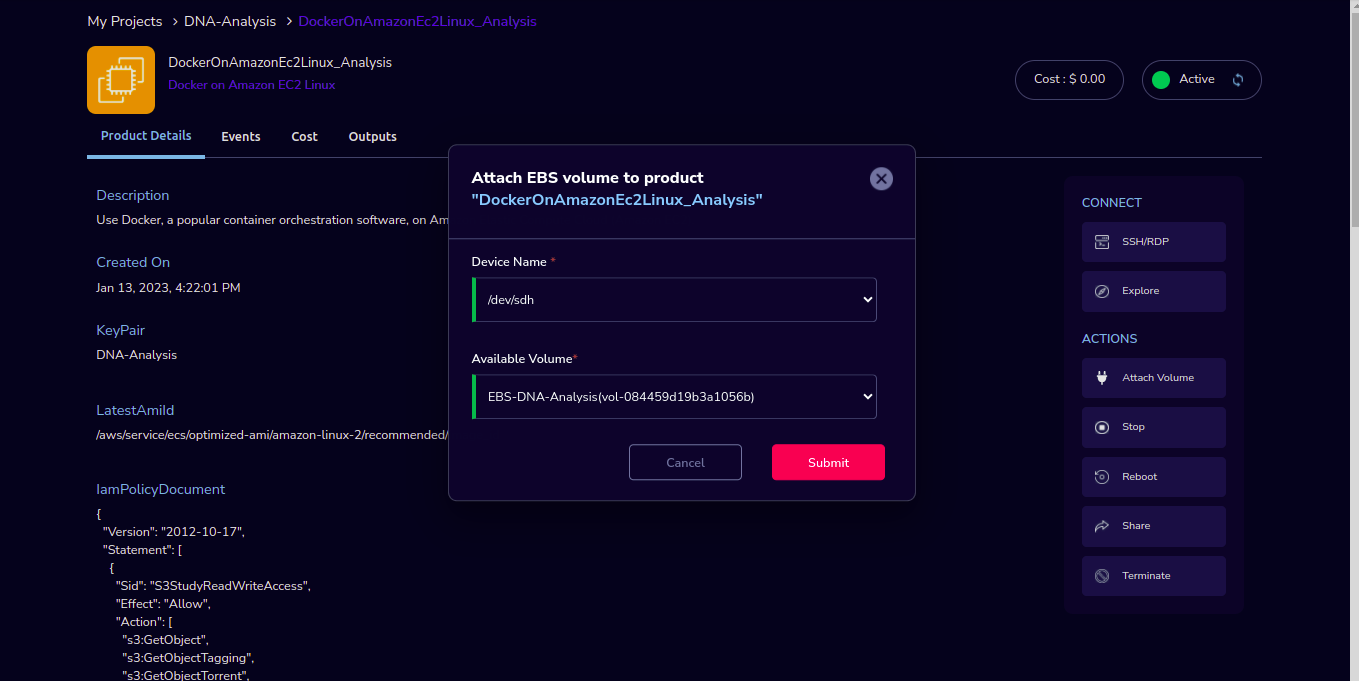
Task: Click the "Version": "2012-10-17" line
Action: (x=174, y=532)
